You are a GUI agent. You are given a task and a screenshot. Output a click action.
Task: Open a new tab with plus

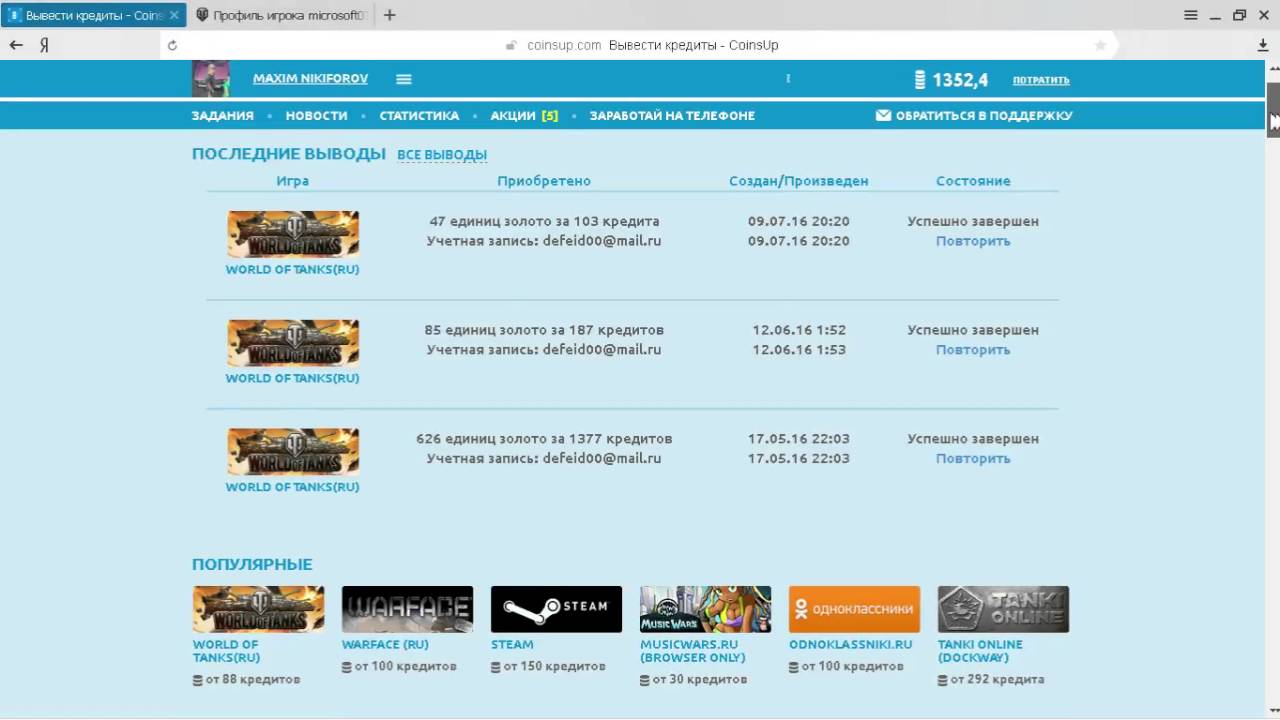pos(390,15)
